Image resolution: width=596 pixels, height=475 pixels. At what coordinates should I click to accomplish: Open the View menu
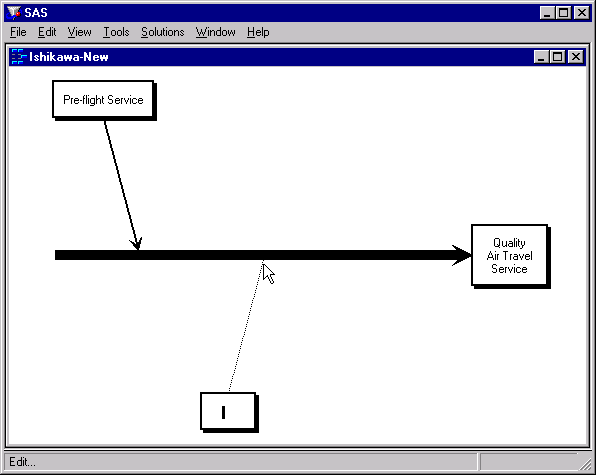click(x=79, y=32)
